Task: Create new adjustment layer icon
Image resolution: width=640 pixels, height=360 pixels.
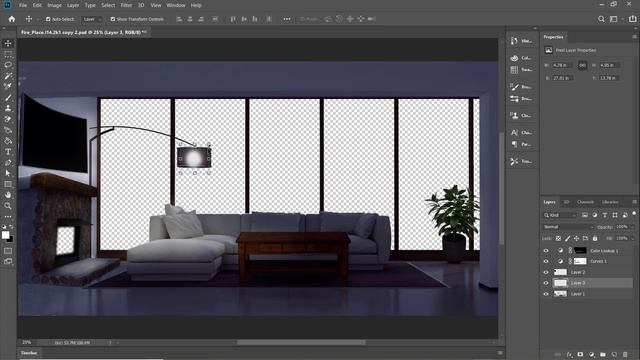Action: coord(592,354)
